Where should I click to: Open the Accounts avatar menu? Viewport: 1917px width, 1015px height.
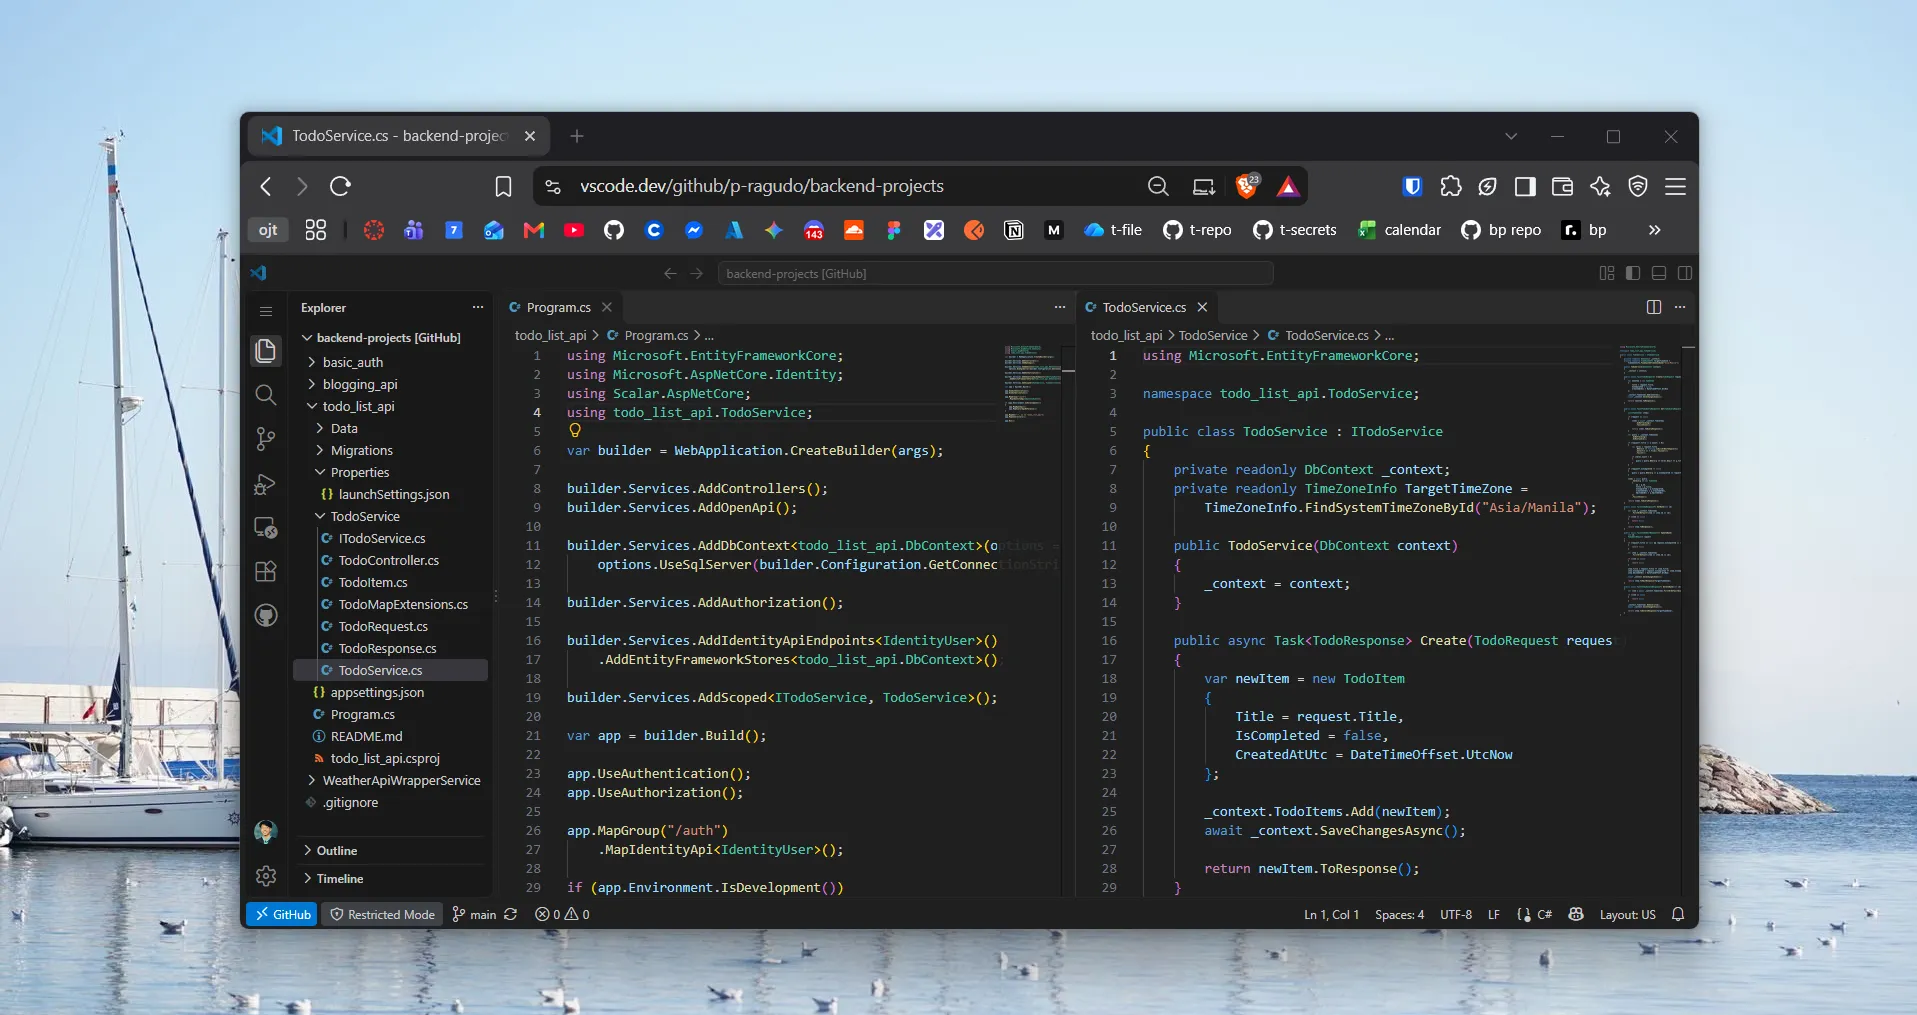coord(265,832)
